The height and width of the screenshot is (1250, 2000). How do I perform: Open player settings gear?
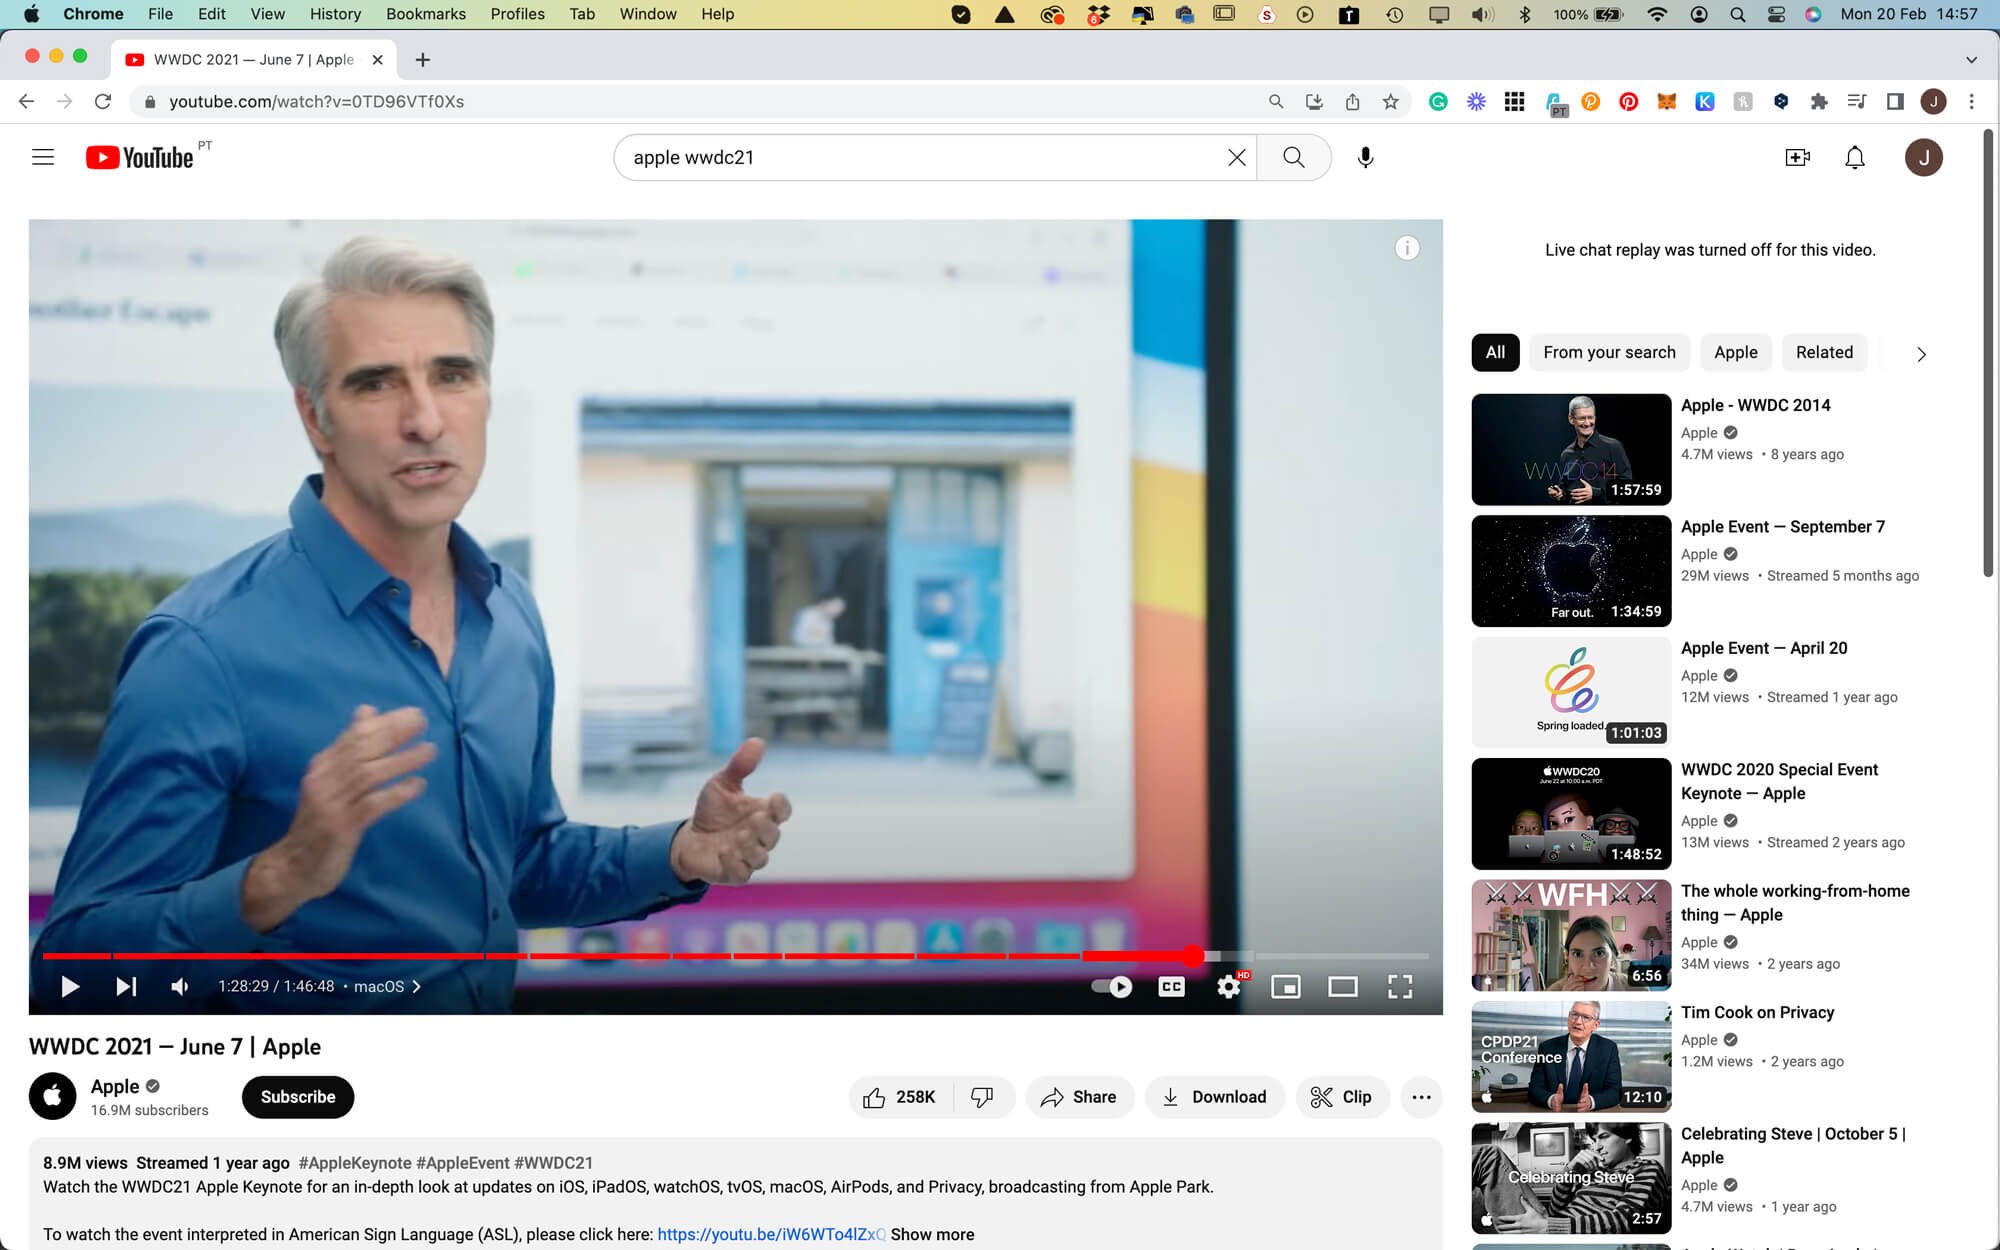[x=1229, y=986]
